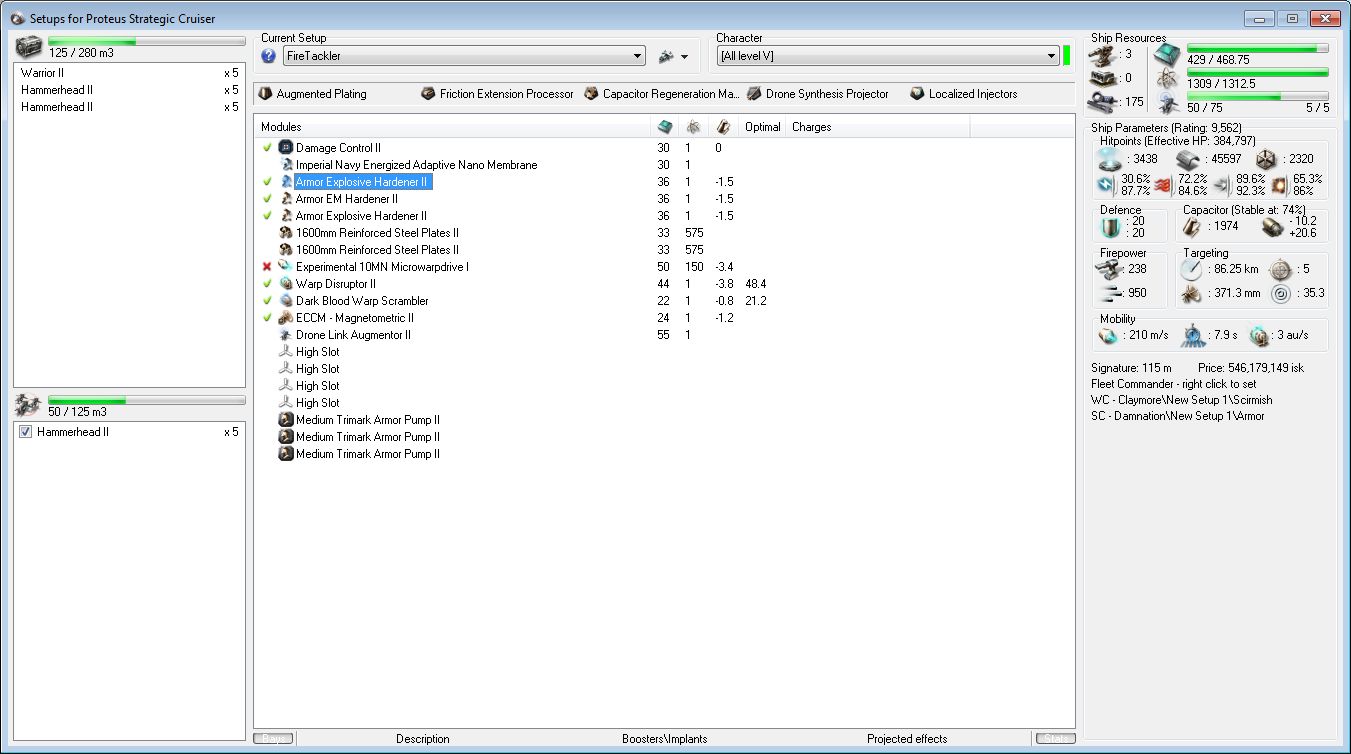
Task: Sort modules by the CPU column icon
Action: pyautogui.click(x=664, y=127)
